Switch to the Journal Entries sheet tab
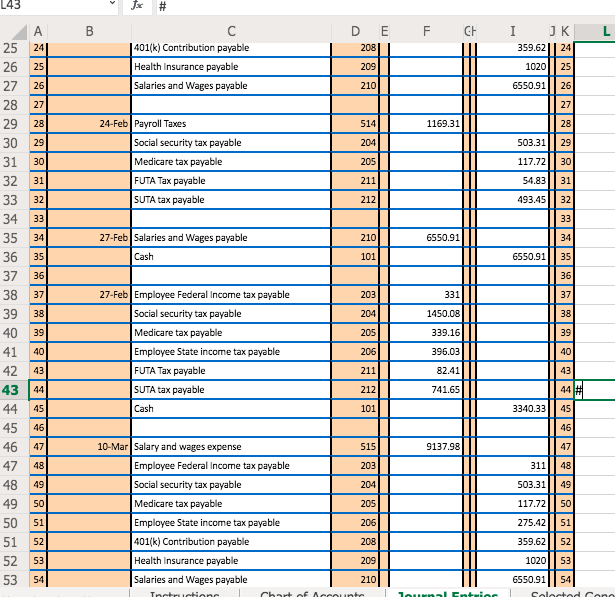 448,593
